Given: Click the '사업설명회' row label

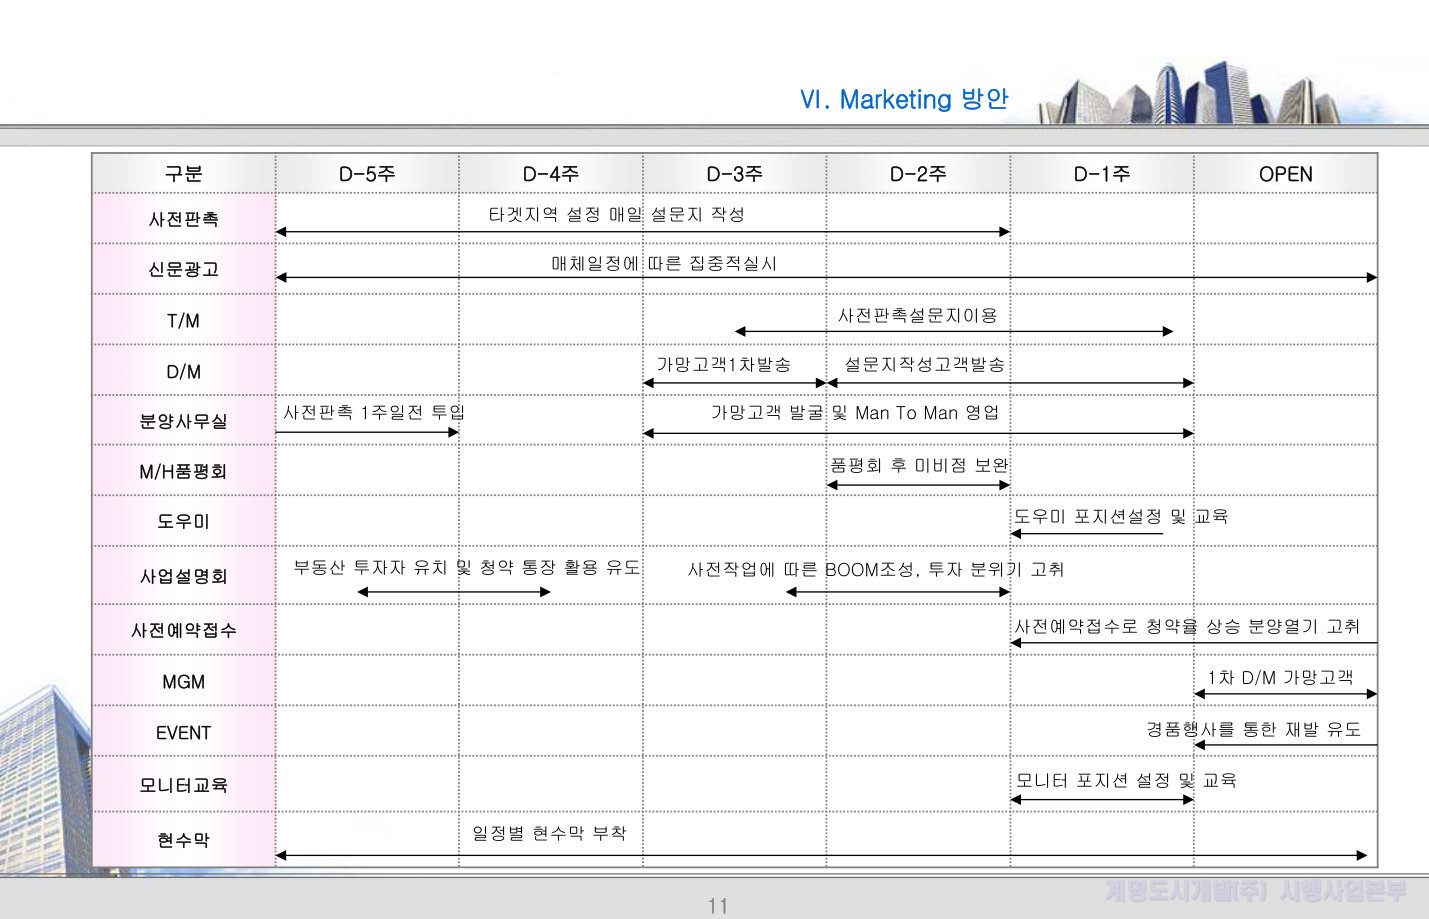Looking at the screenshot, I should click(184, 576).
